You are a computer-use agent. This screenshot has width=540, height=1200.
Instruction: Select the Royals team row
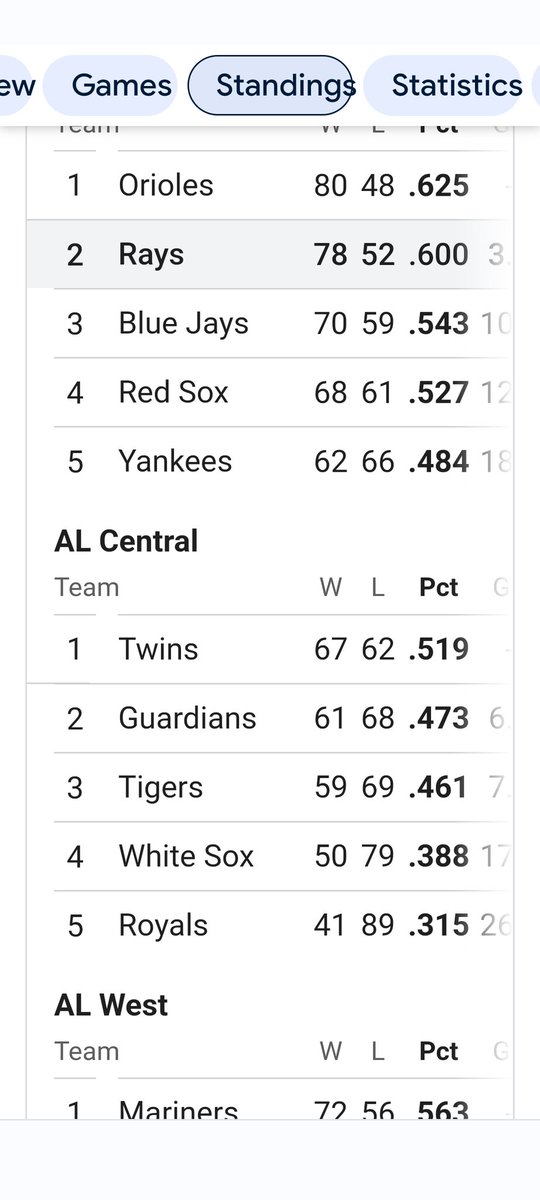[x=270, y=925]
